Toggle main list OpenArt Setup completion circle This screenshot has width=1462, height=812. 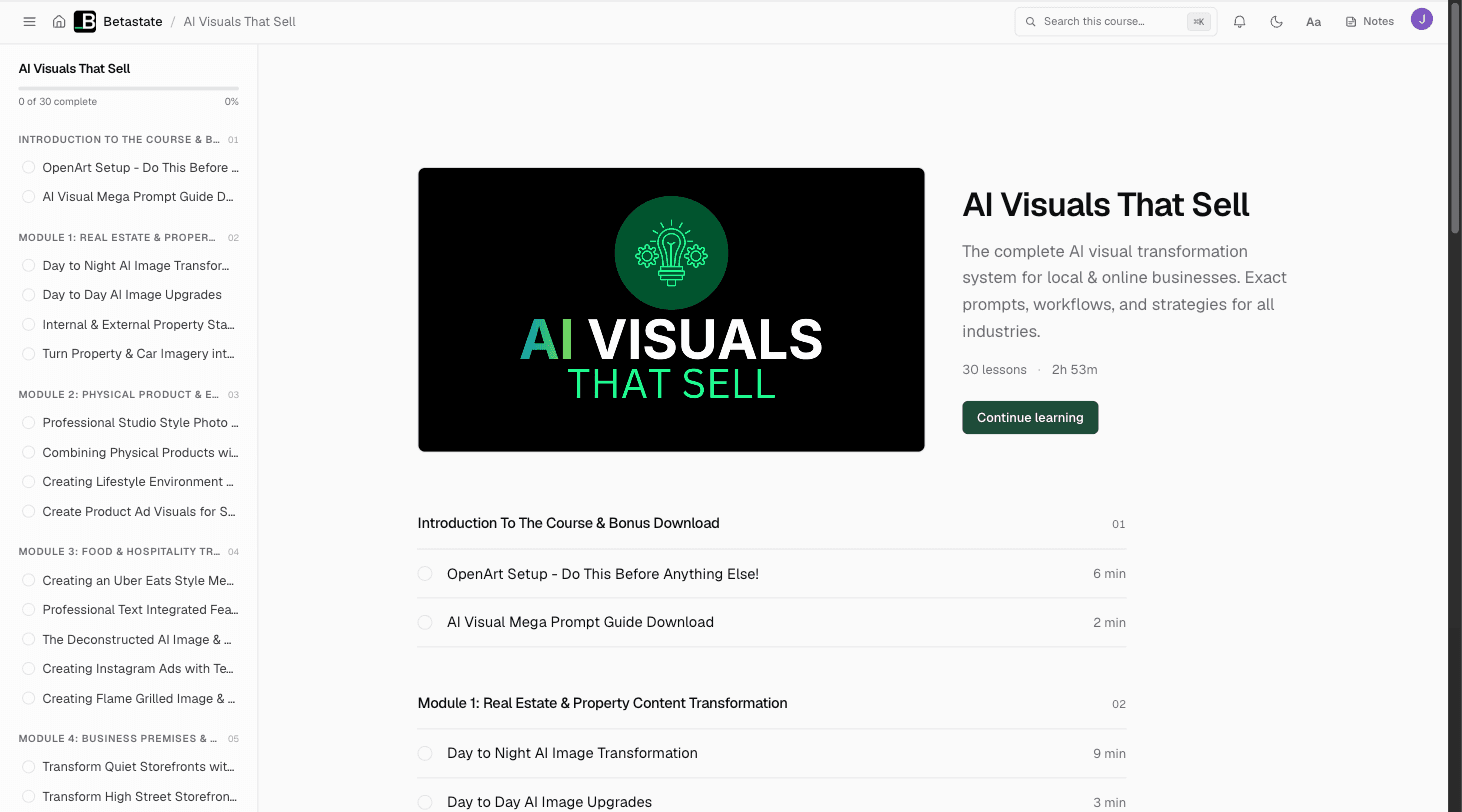pos(425,574)
